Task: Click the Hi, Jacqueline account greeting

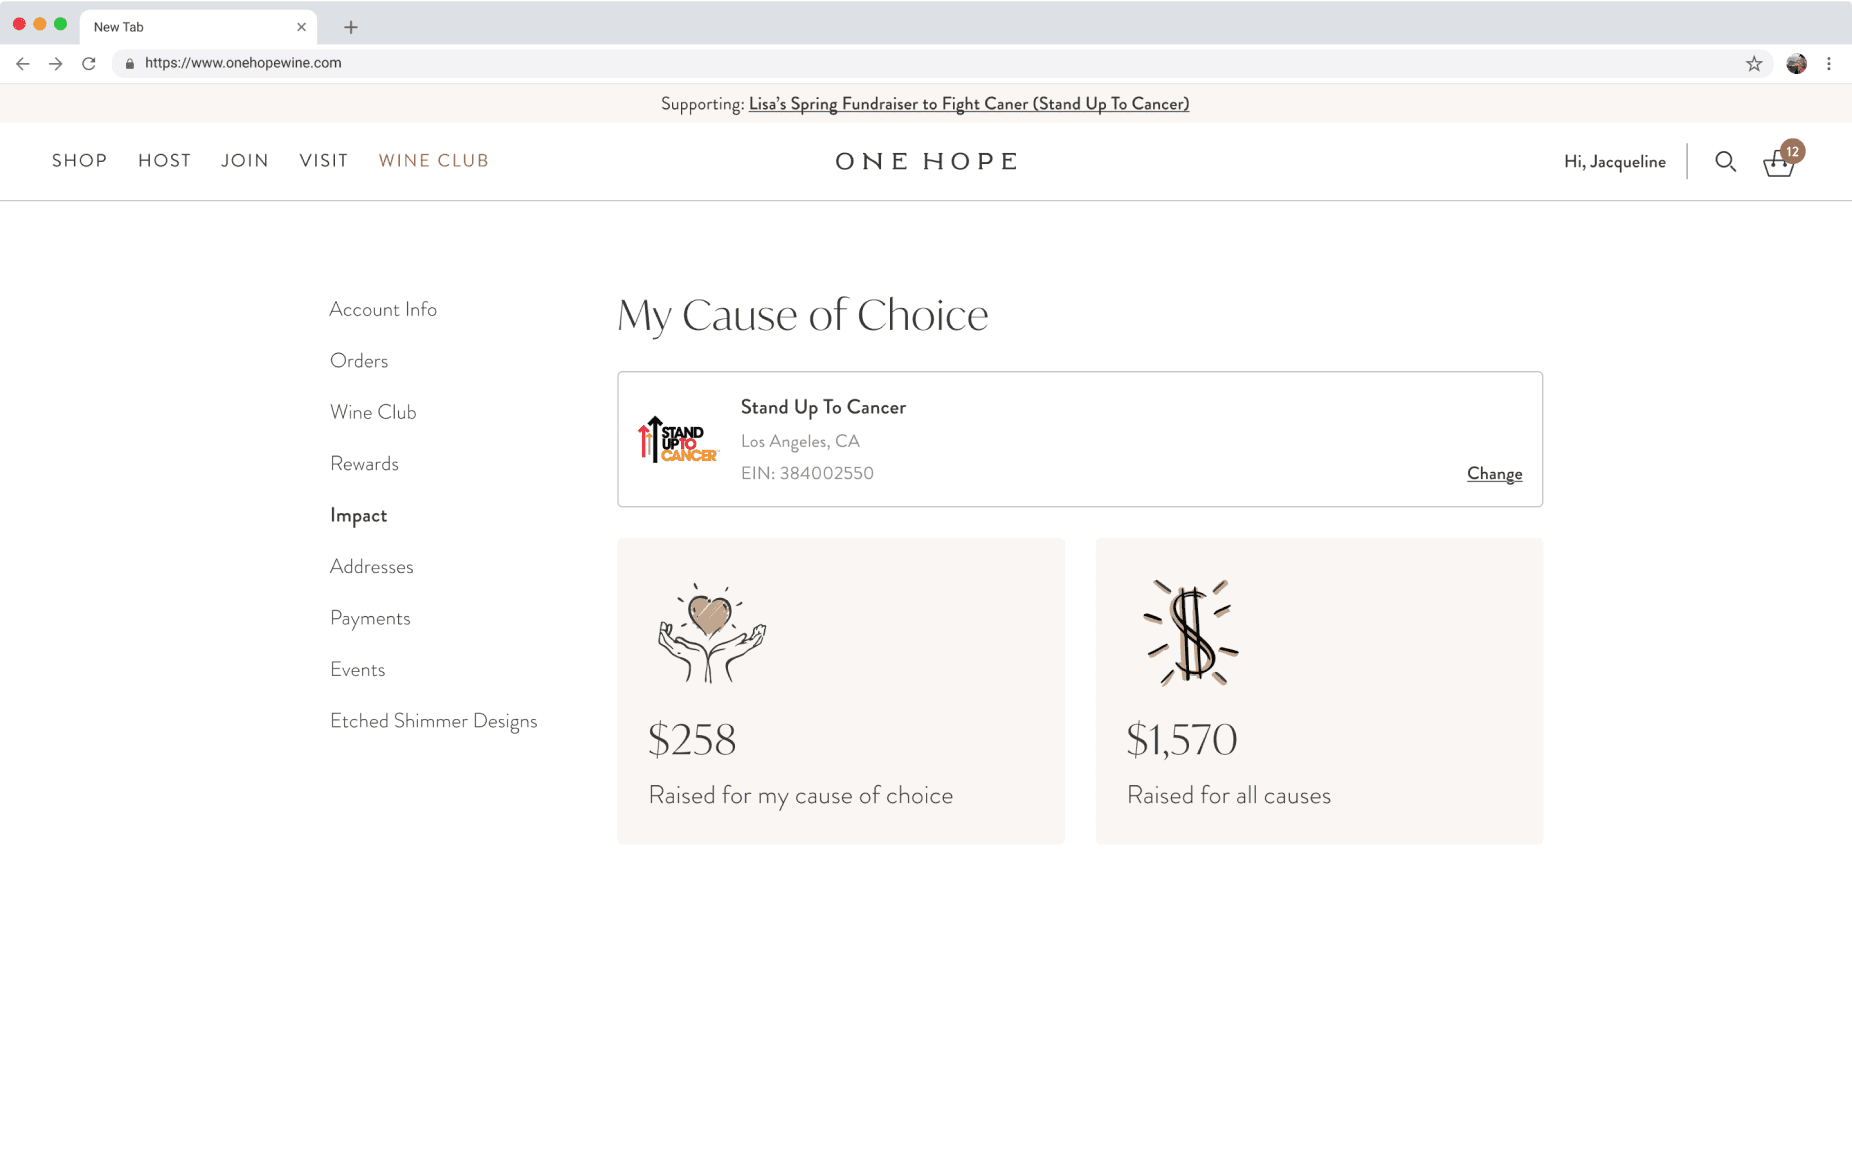Action: click(1614, 162)
